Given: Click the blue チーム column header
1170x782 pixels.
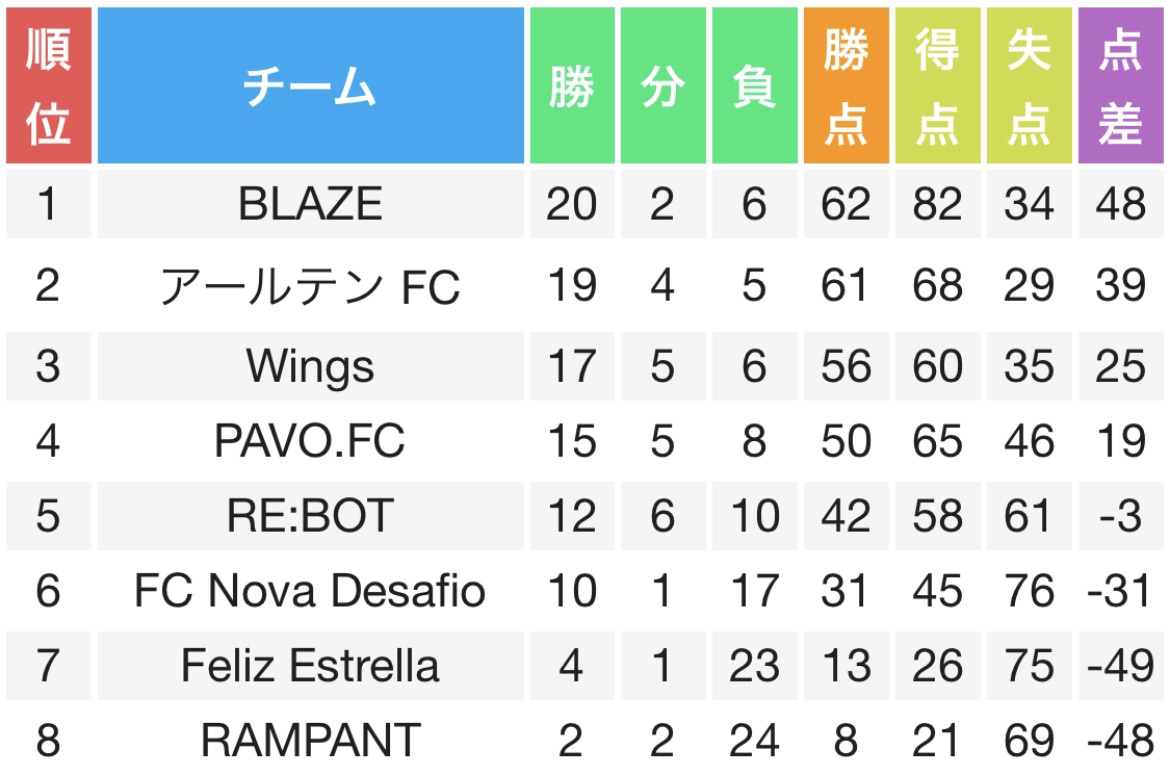Looking at the screenshot, I should click(x=310, y=86).
